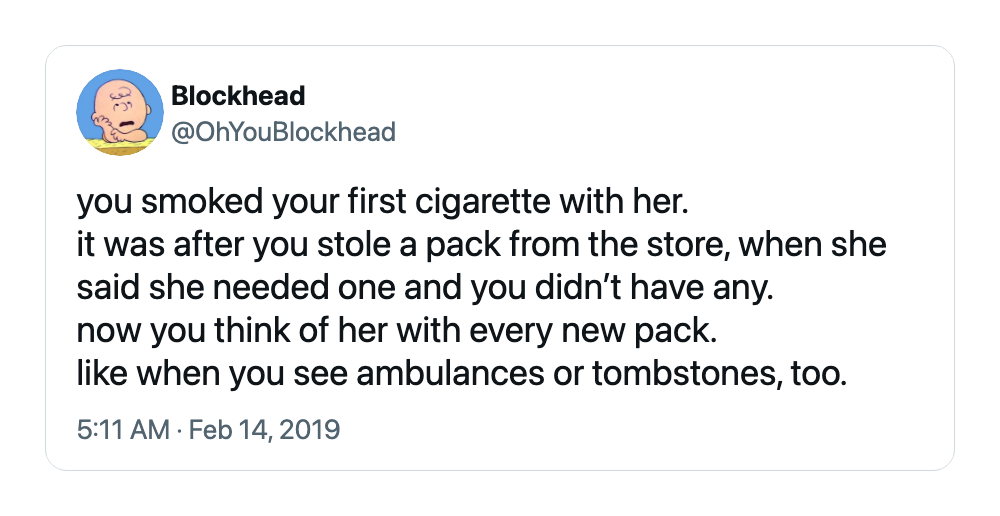The width and height of the screenshot is (1000, 516).
Task: Open the Charlie Brown profile avatar
Action: click(x=120, y=113)
